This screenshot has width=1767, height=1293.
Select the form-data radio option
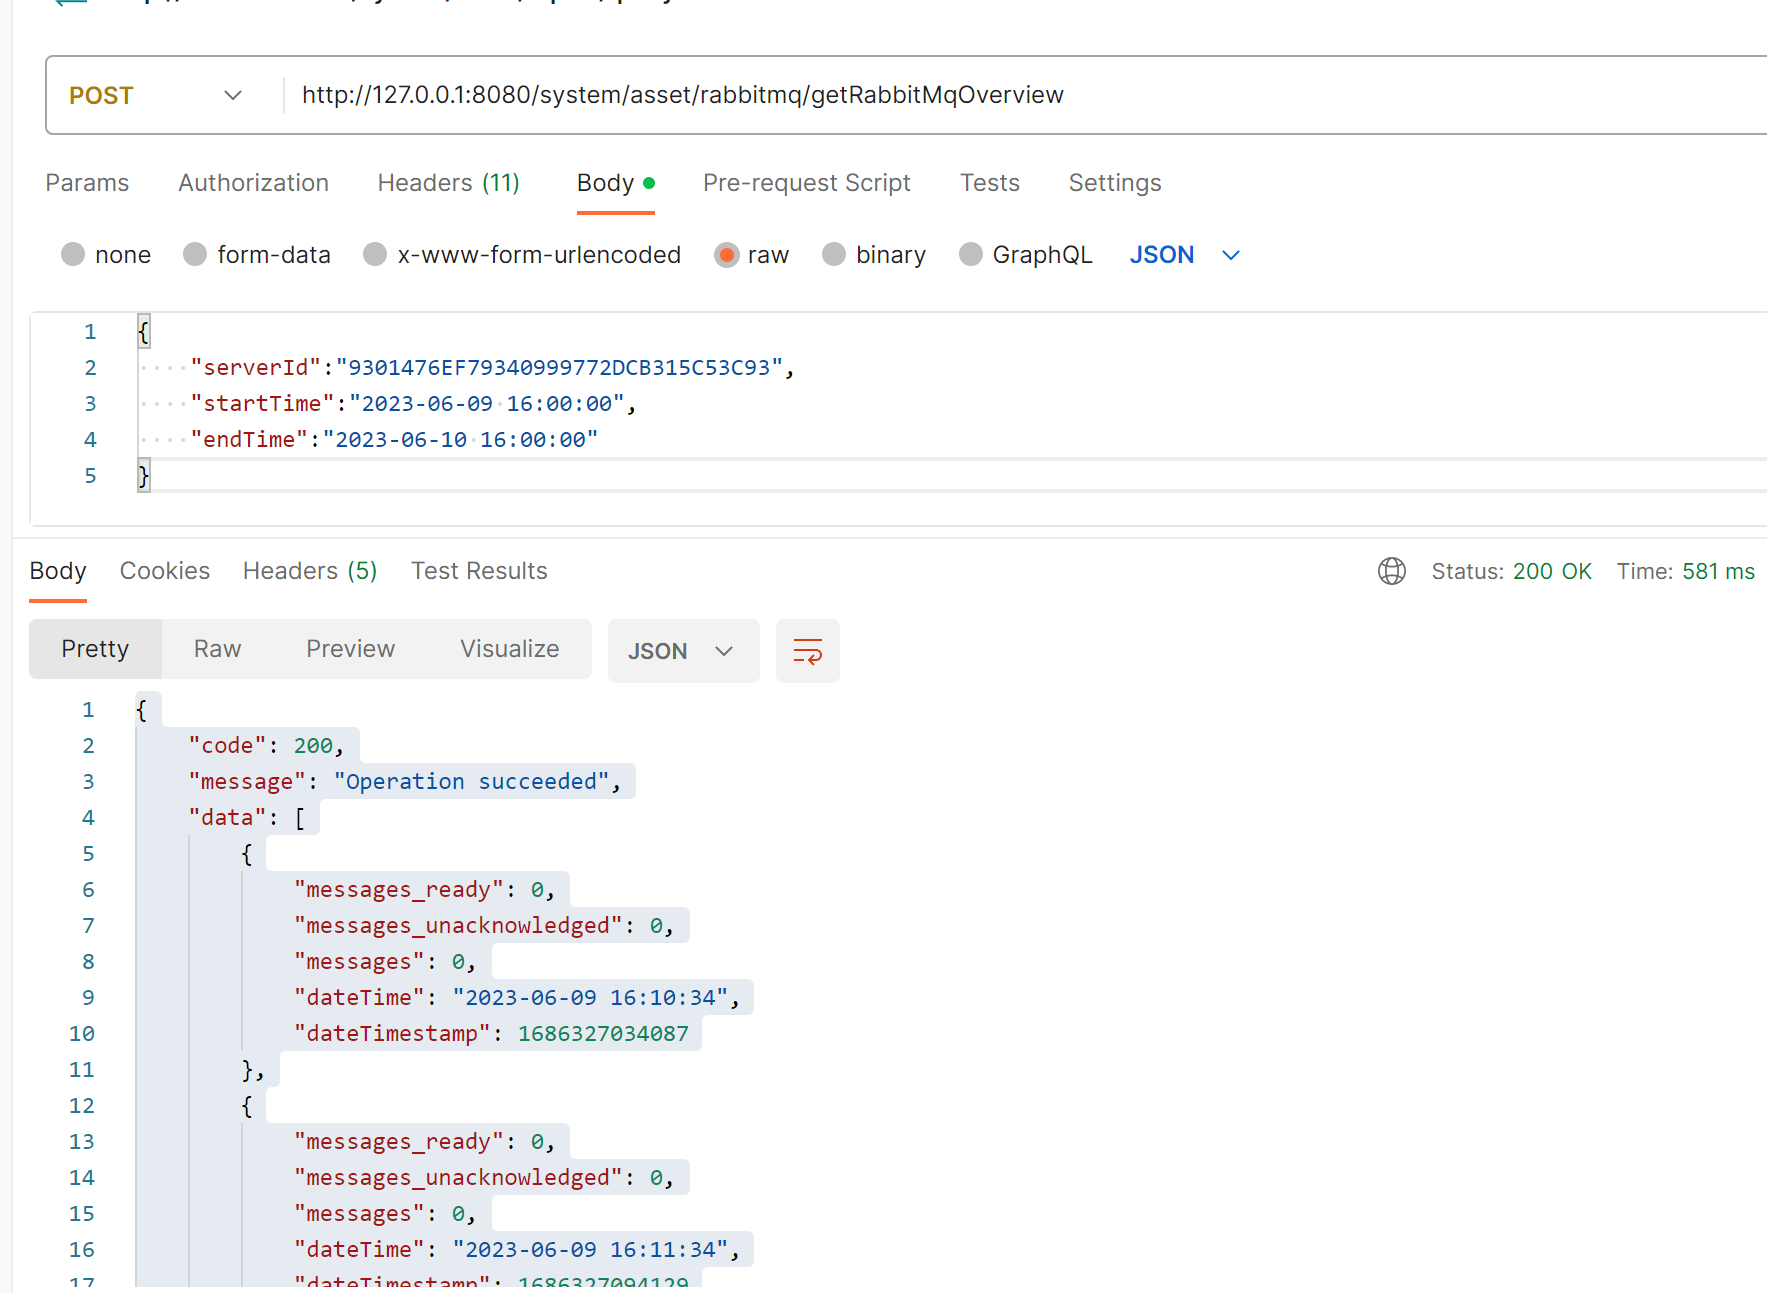coord(195,255)
